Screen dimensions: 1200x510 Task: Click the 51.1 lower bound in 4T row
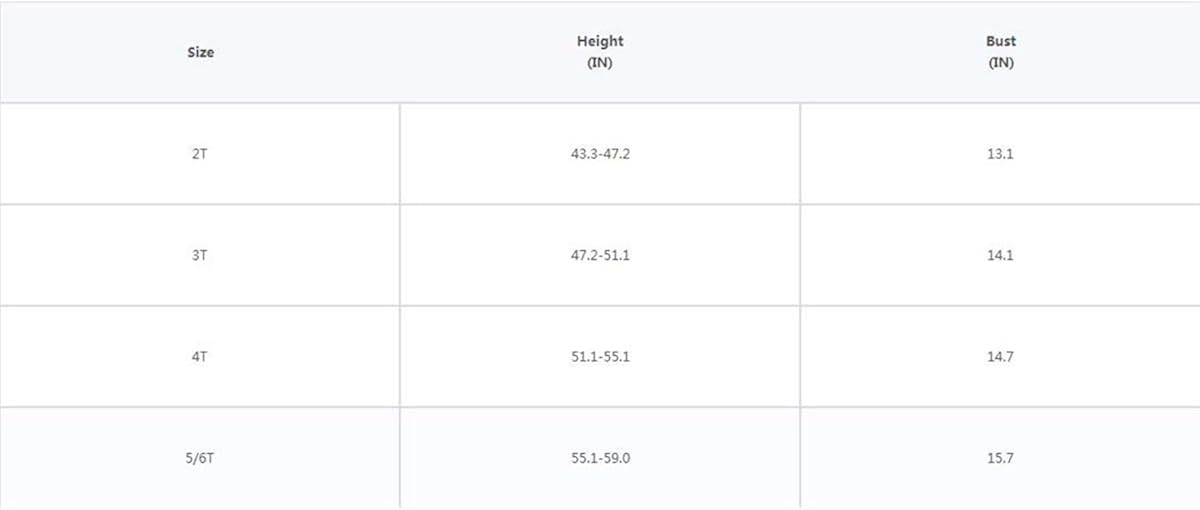(584, 357)
